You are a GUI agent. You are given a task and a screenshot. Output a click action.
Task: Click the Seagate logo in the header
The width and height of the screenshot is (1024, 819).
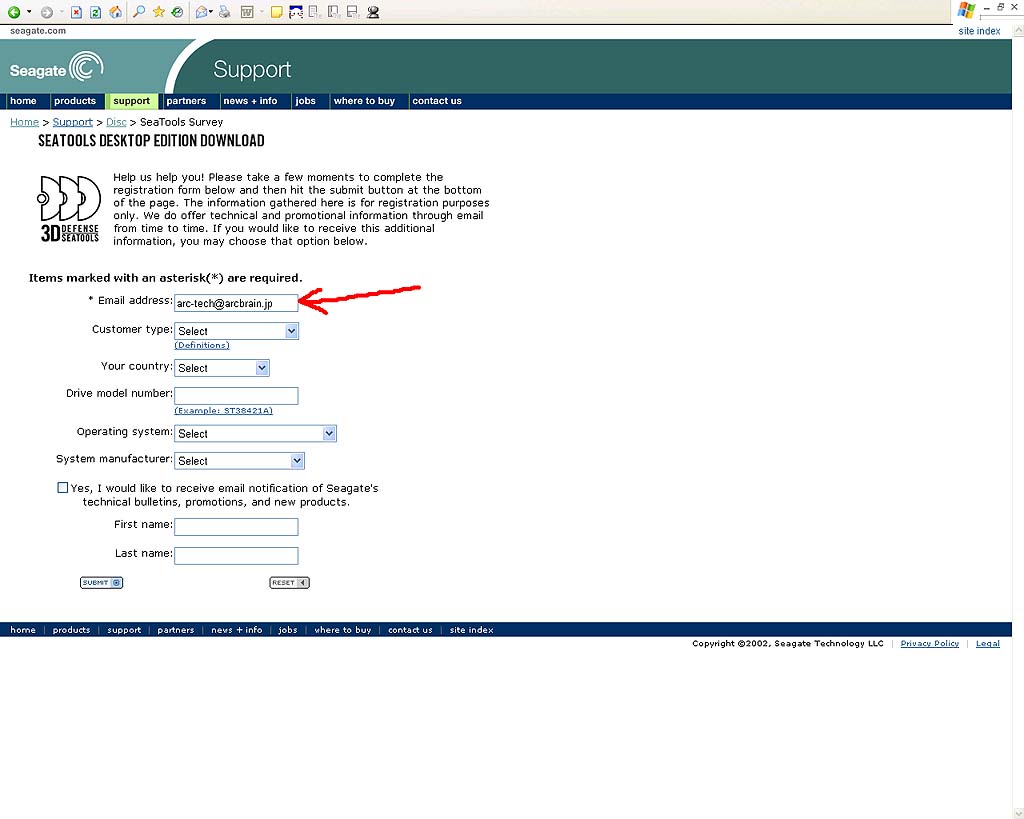[x=56, y=67]
